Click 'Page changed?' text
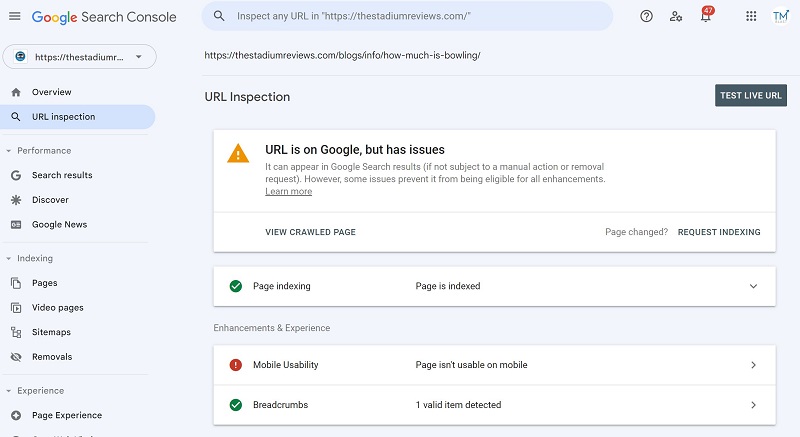 [636, 232]
